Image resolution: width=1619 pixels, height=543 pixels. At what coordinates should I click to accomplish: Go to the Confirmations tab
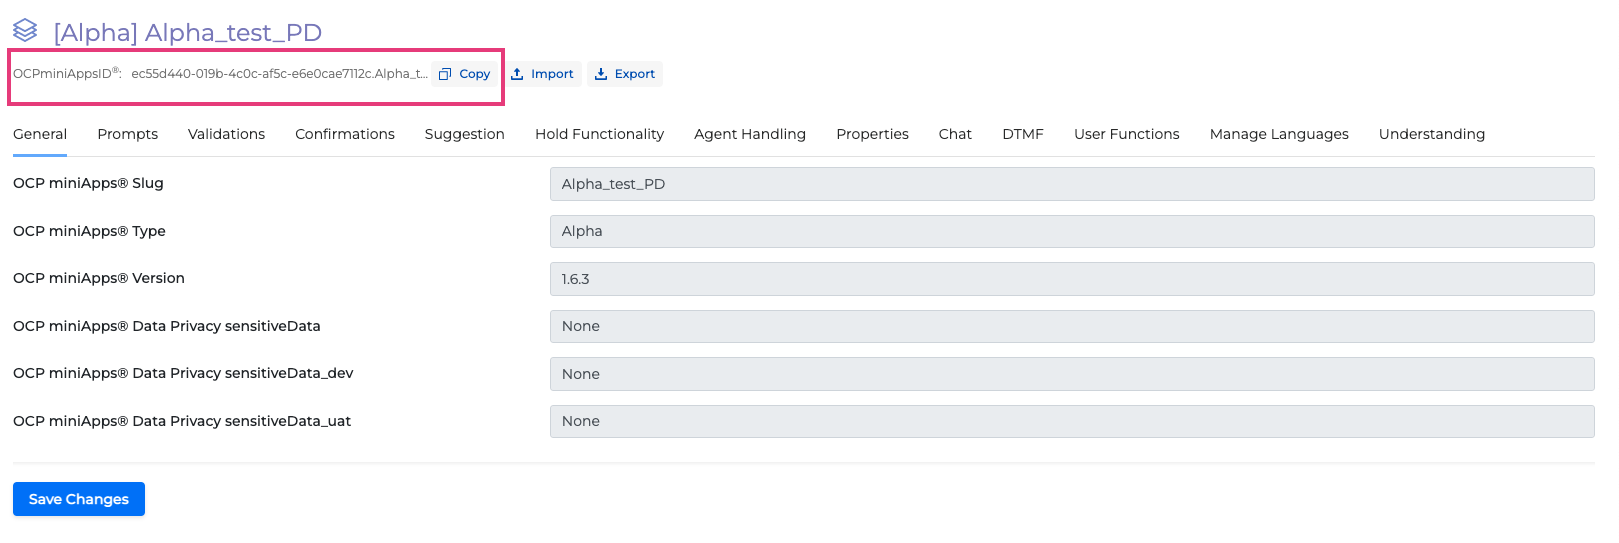point(345,134)
